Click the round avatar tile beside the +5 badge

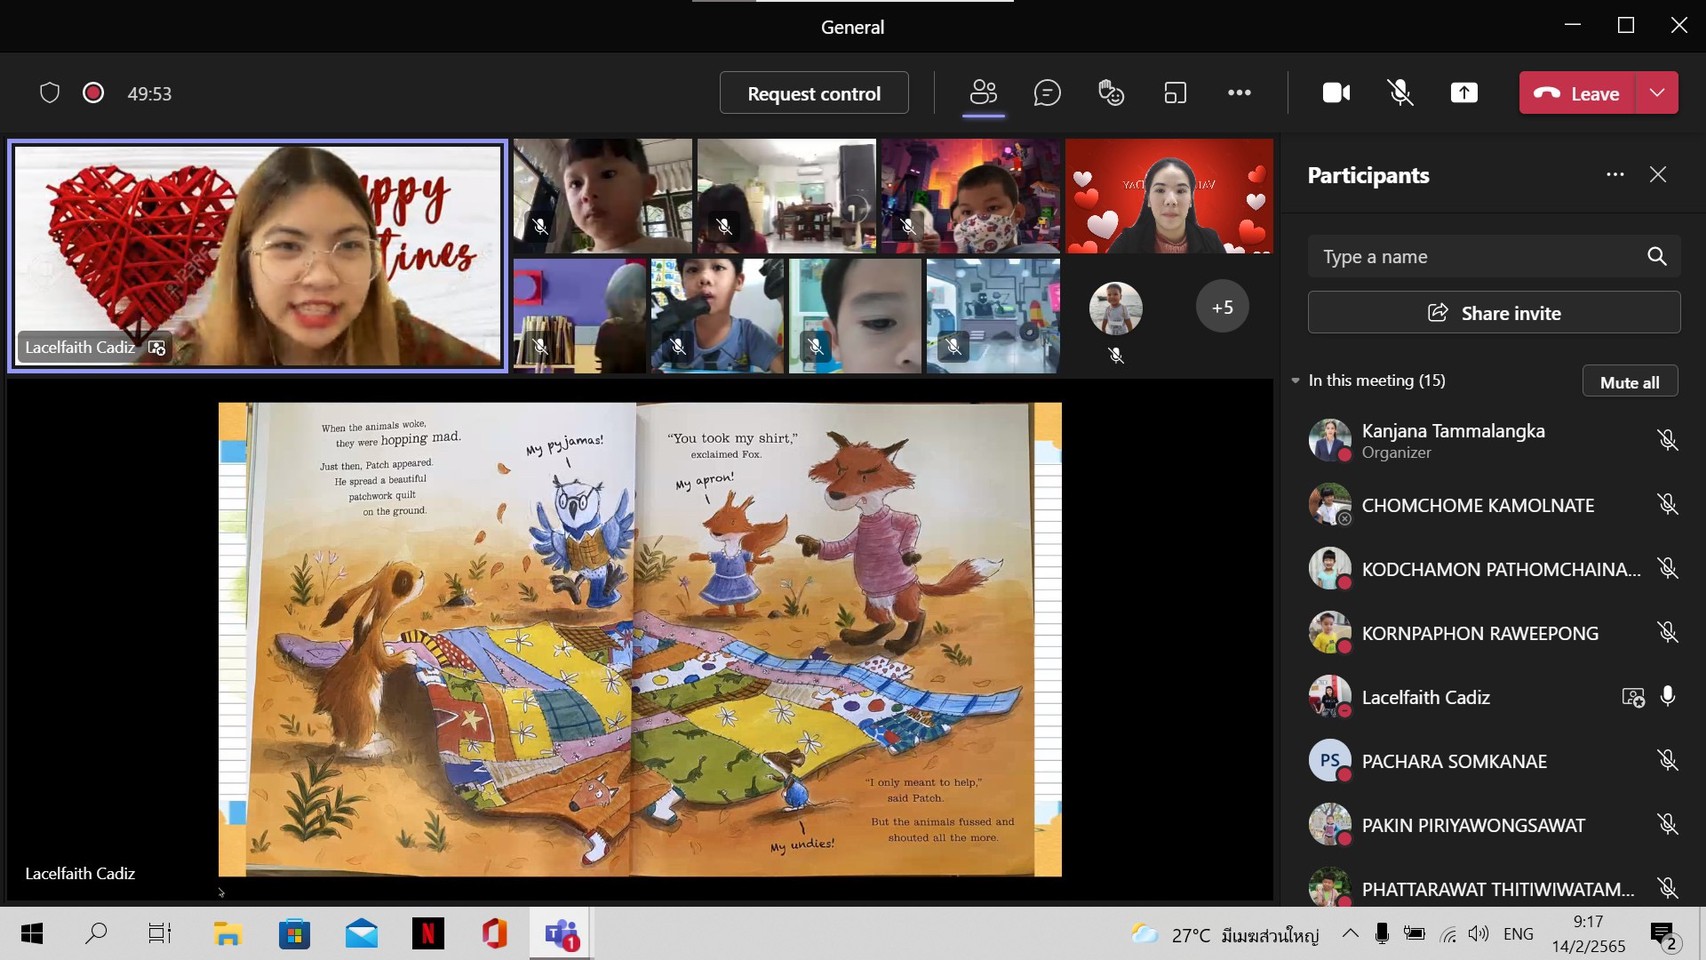[1116, 308]
